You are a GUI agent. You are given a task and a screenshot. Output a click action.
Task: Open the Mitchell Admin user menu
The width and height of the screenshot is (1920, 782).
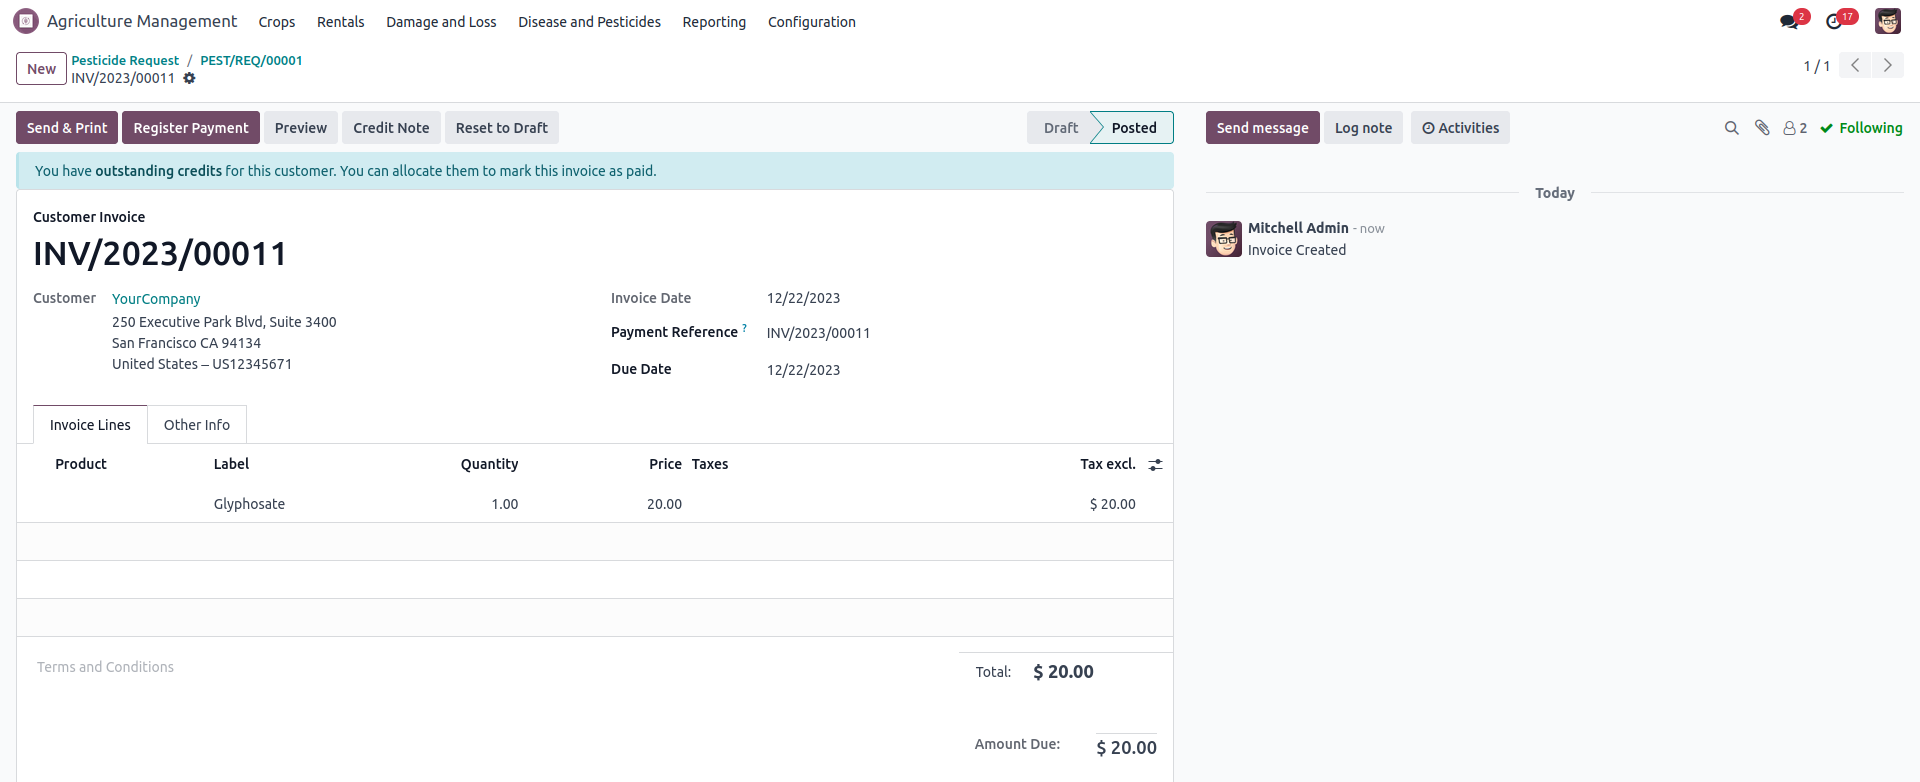click(1887, 21)
